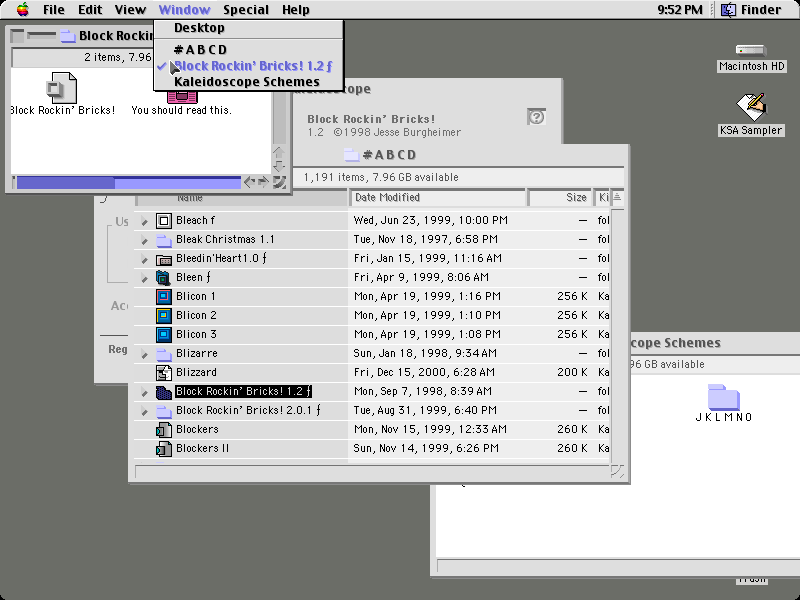Click scroll left arrow in Block Rockin' window
This screenshot has height=600, width=800.
coord(249,182)
